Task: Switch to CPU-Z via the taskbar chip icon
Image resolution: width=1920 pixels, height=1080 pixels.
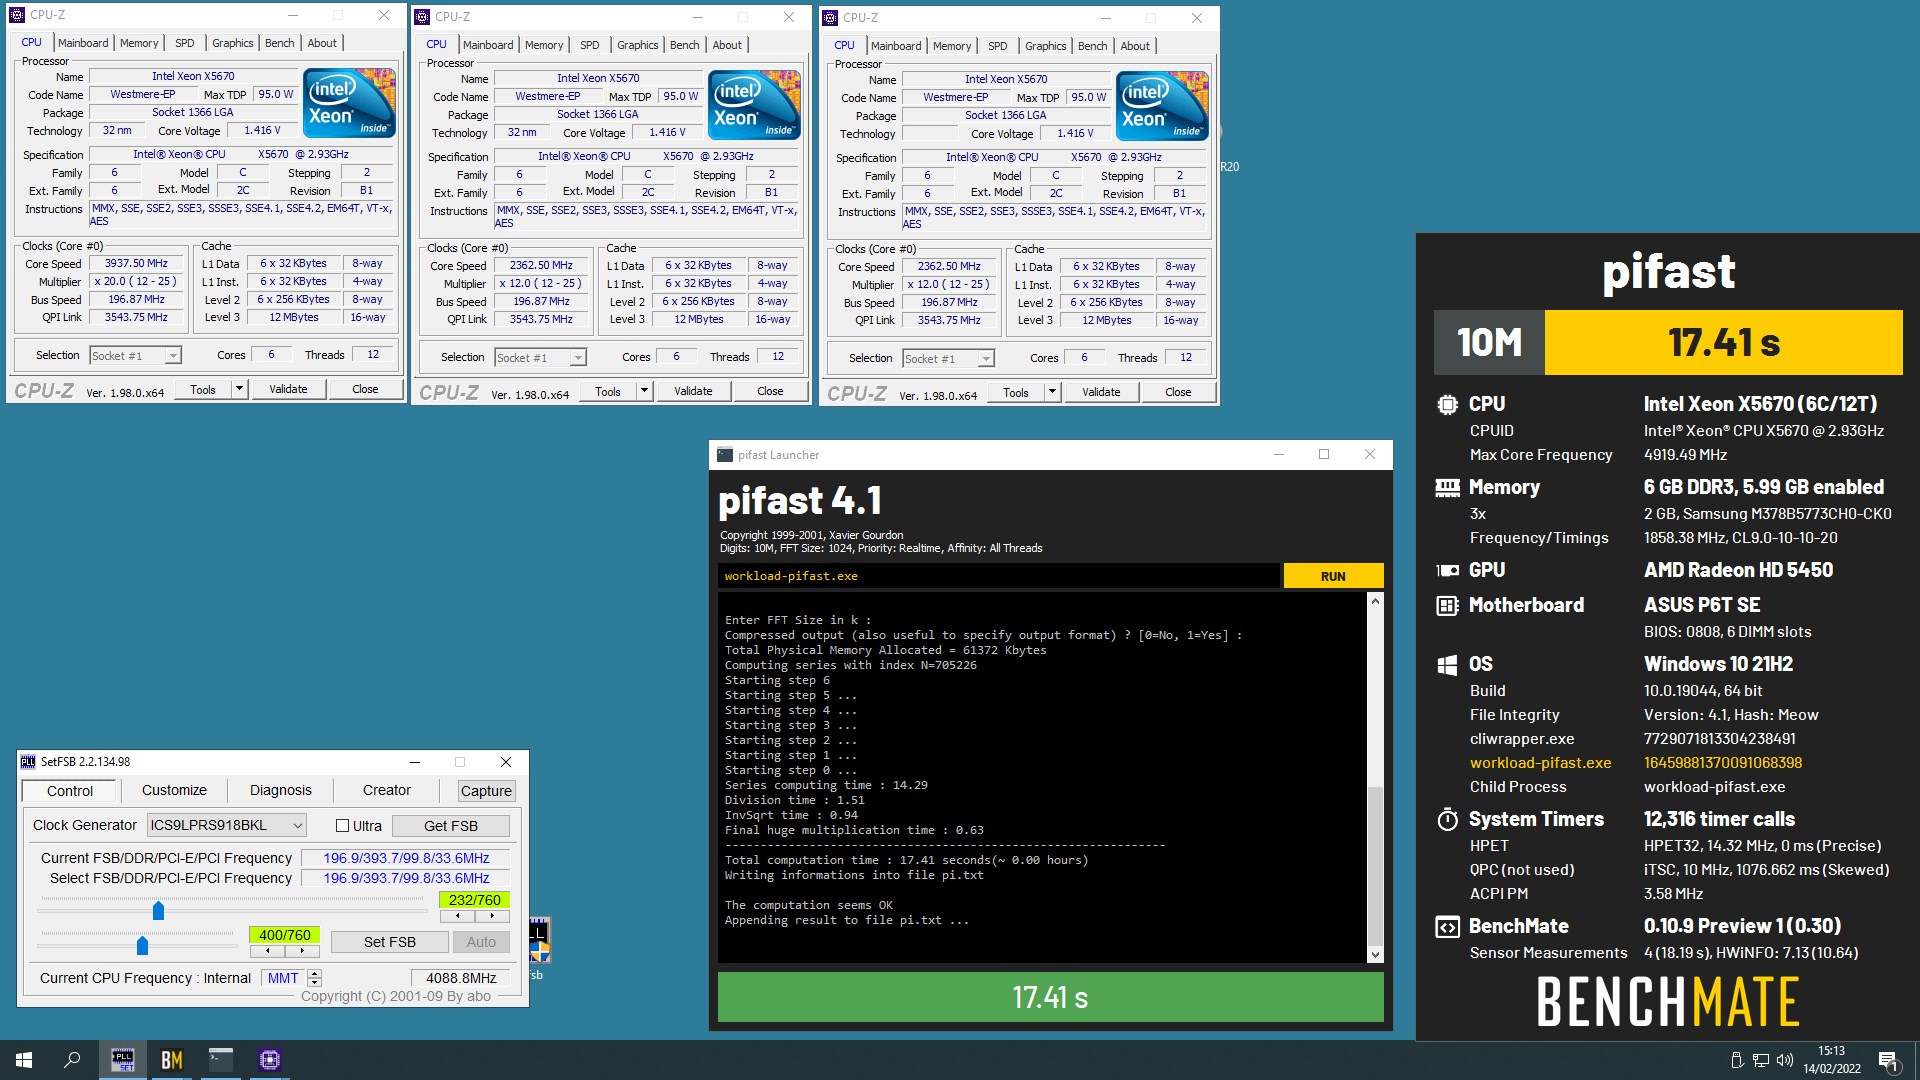Action: point(269,1060)
